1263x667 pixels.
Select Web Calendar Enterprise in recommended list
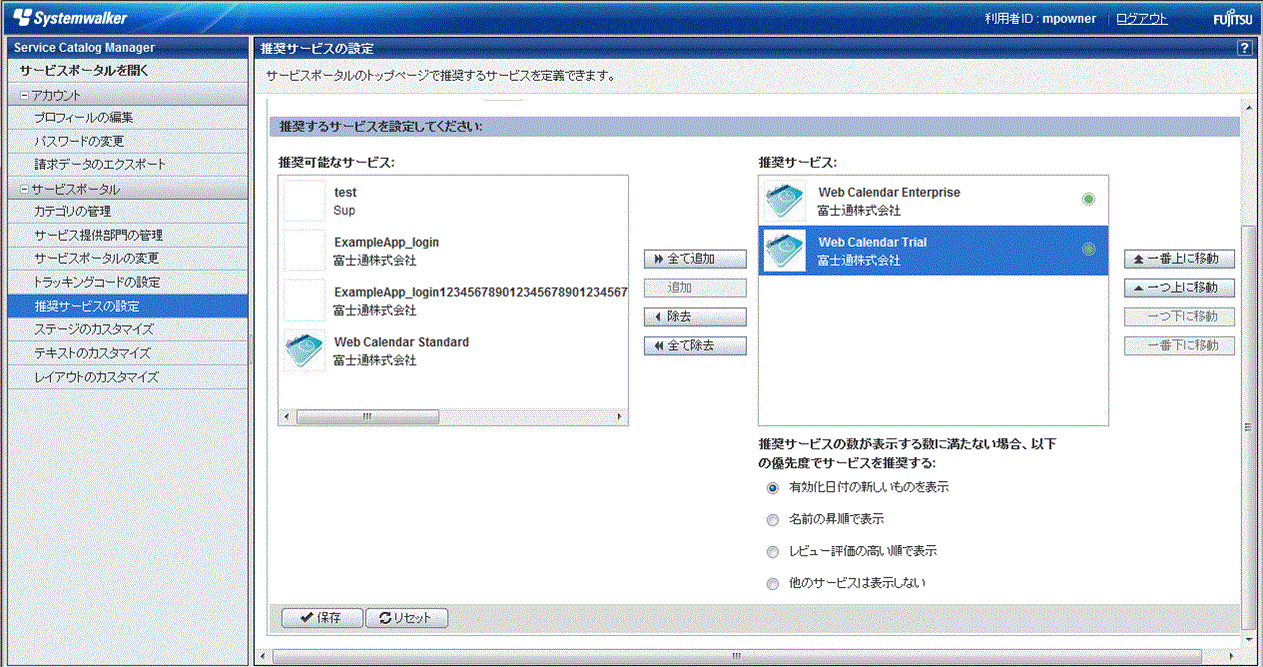tap(933, 201)
